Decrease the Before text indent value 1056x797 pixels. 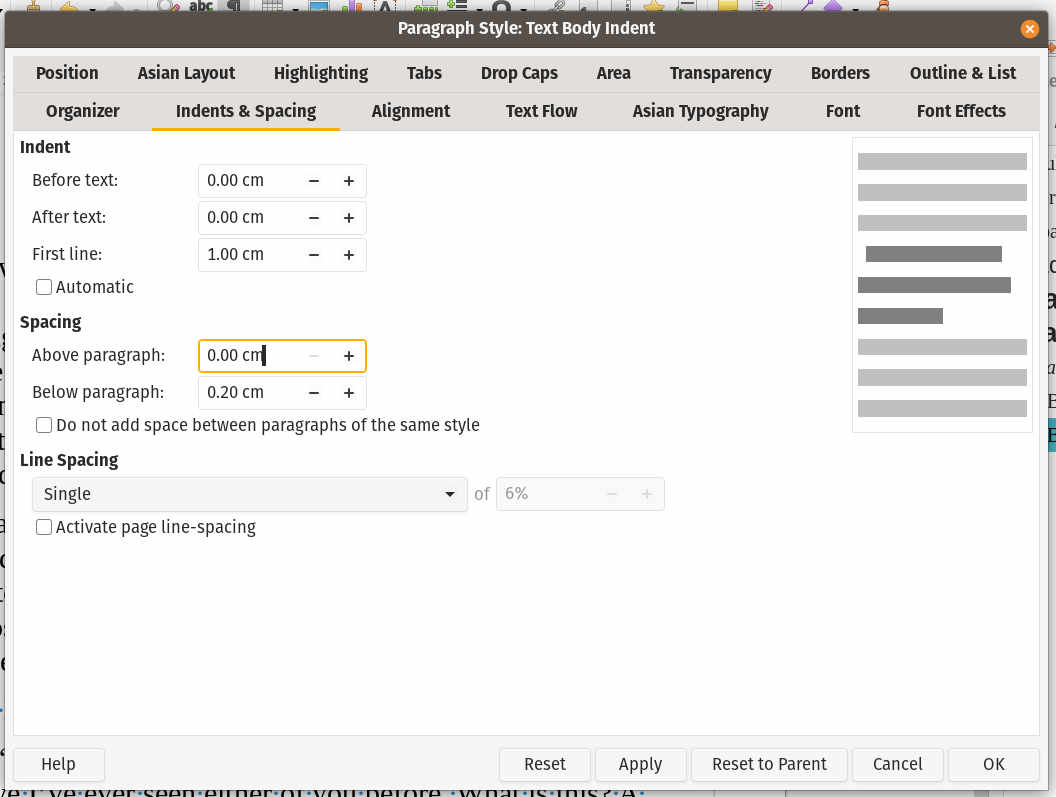[x=314, y=181]
